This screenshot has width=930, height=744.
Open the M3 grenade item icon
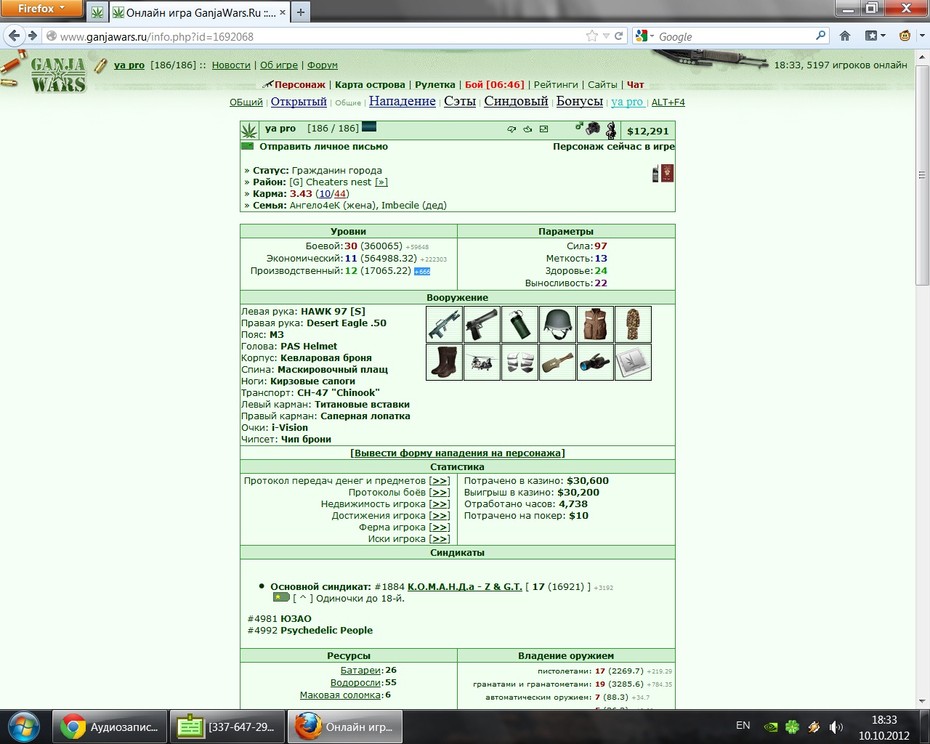pos(520,325)
